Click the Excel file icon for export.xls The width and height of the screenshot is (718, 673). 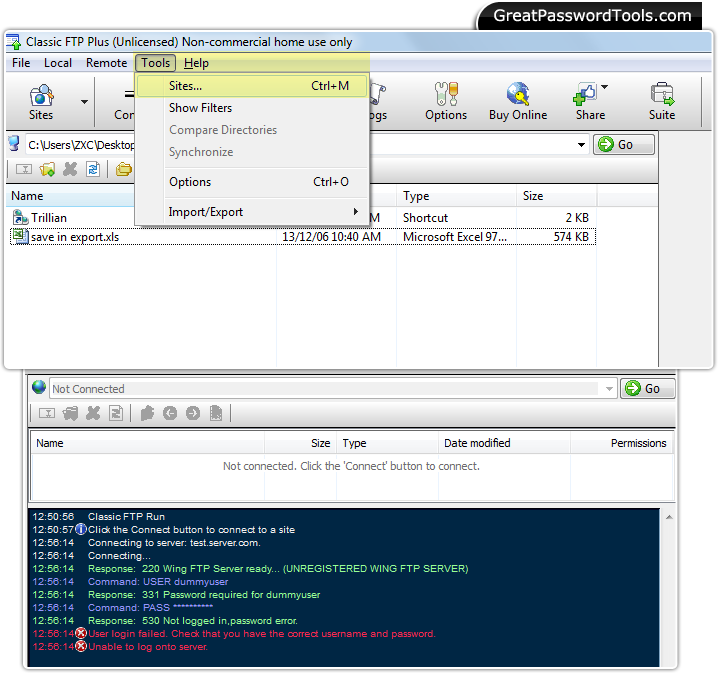point(19,237)
